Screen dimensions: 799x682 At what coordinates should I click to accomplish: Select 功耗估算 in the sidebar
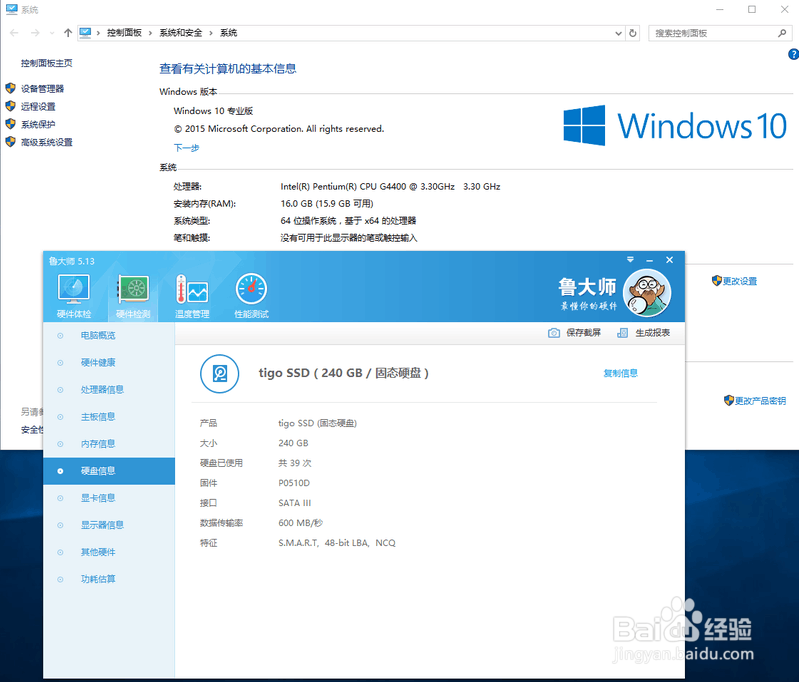(x=109, y=579)
